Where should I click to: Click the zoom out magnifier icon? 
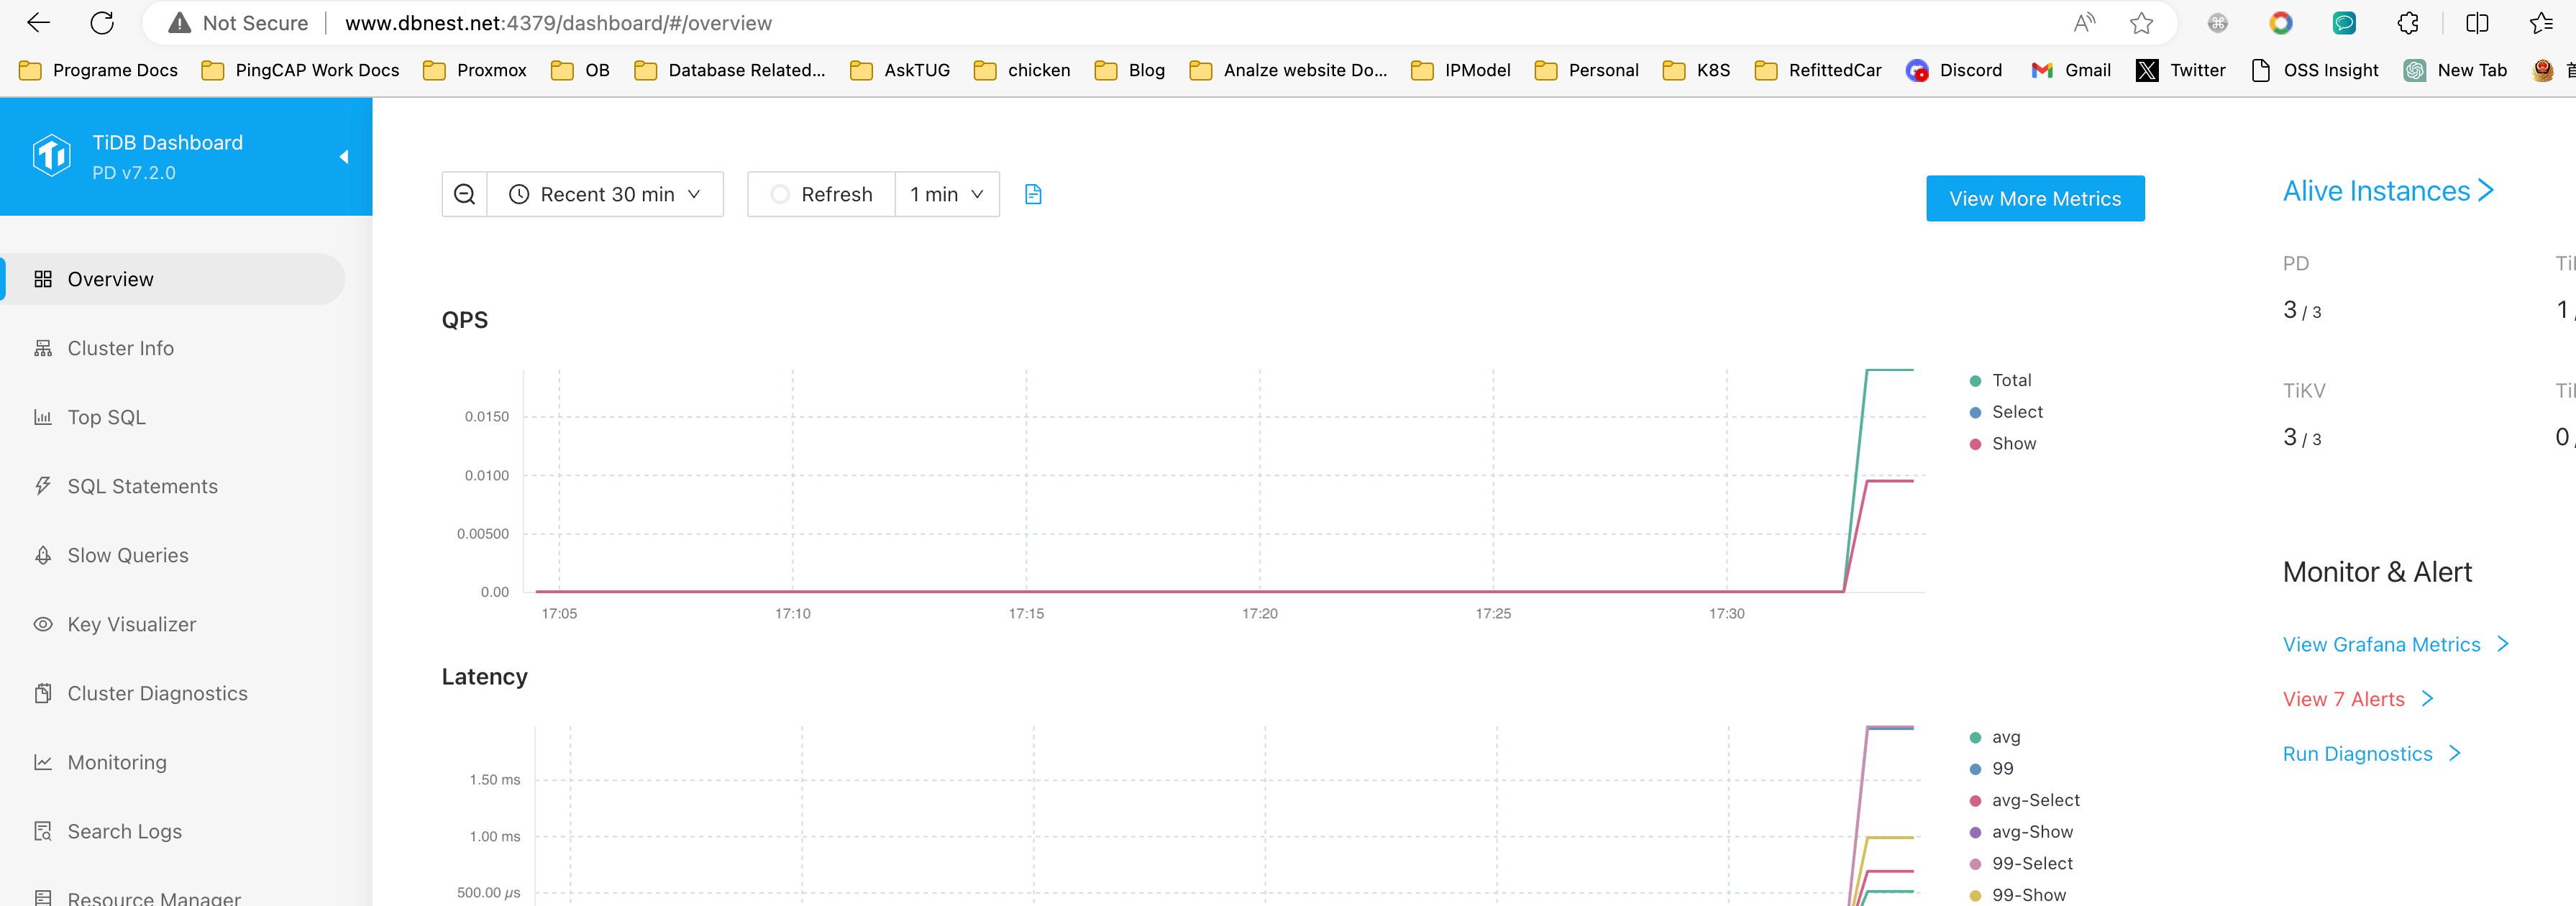coord(464,194)
